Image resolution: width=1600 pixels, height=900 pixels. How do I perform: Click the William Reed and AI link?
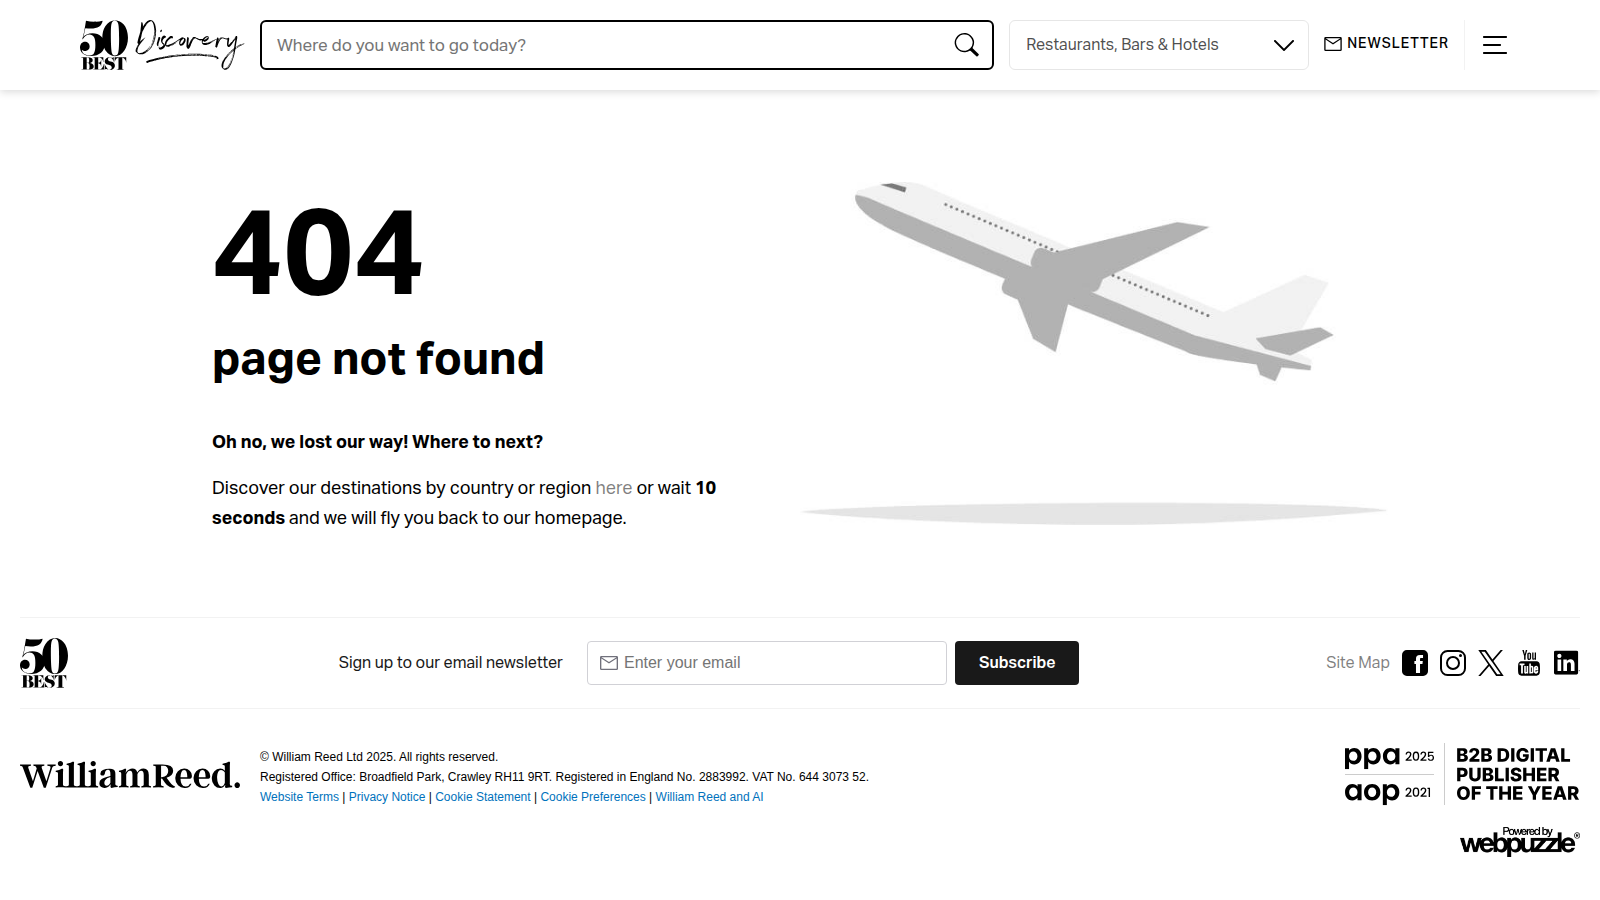coord(709,797)
